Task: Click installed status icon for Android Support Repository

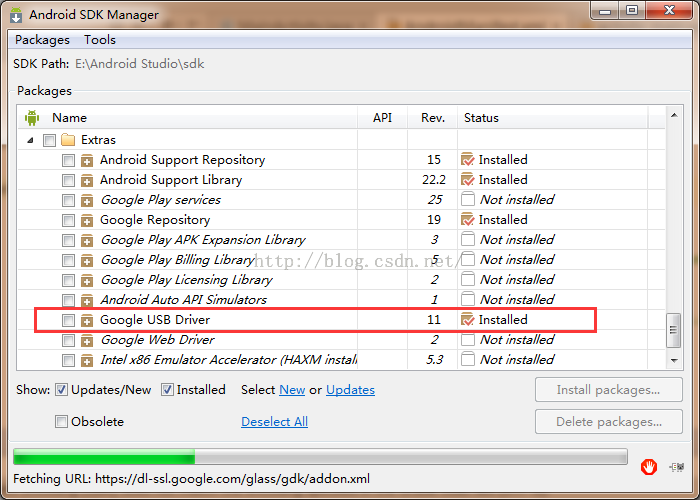Action: click(x=467, y=159)
